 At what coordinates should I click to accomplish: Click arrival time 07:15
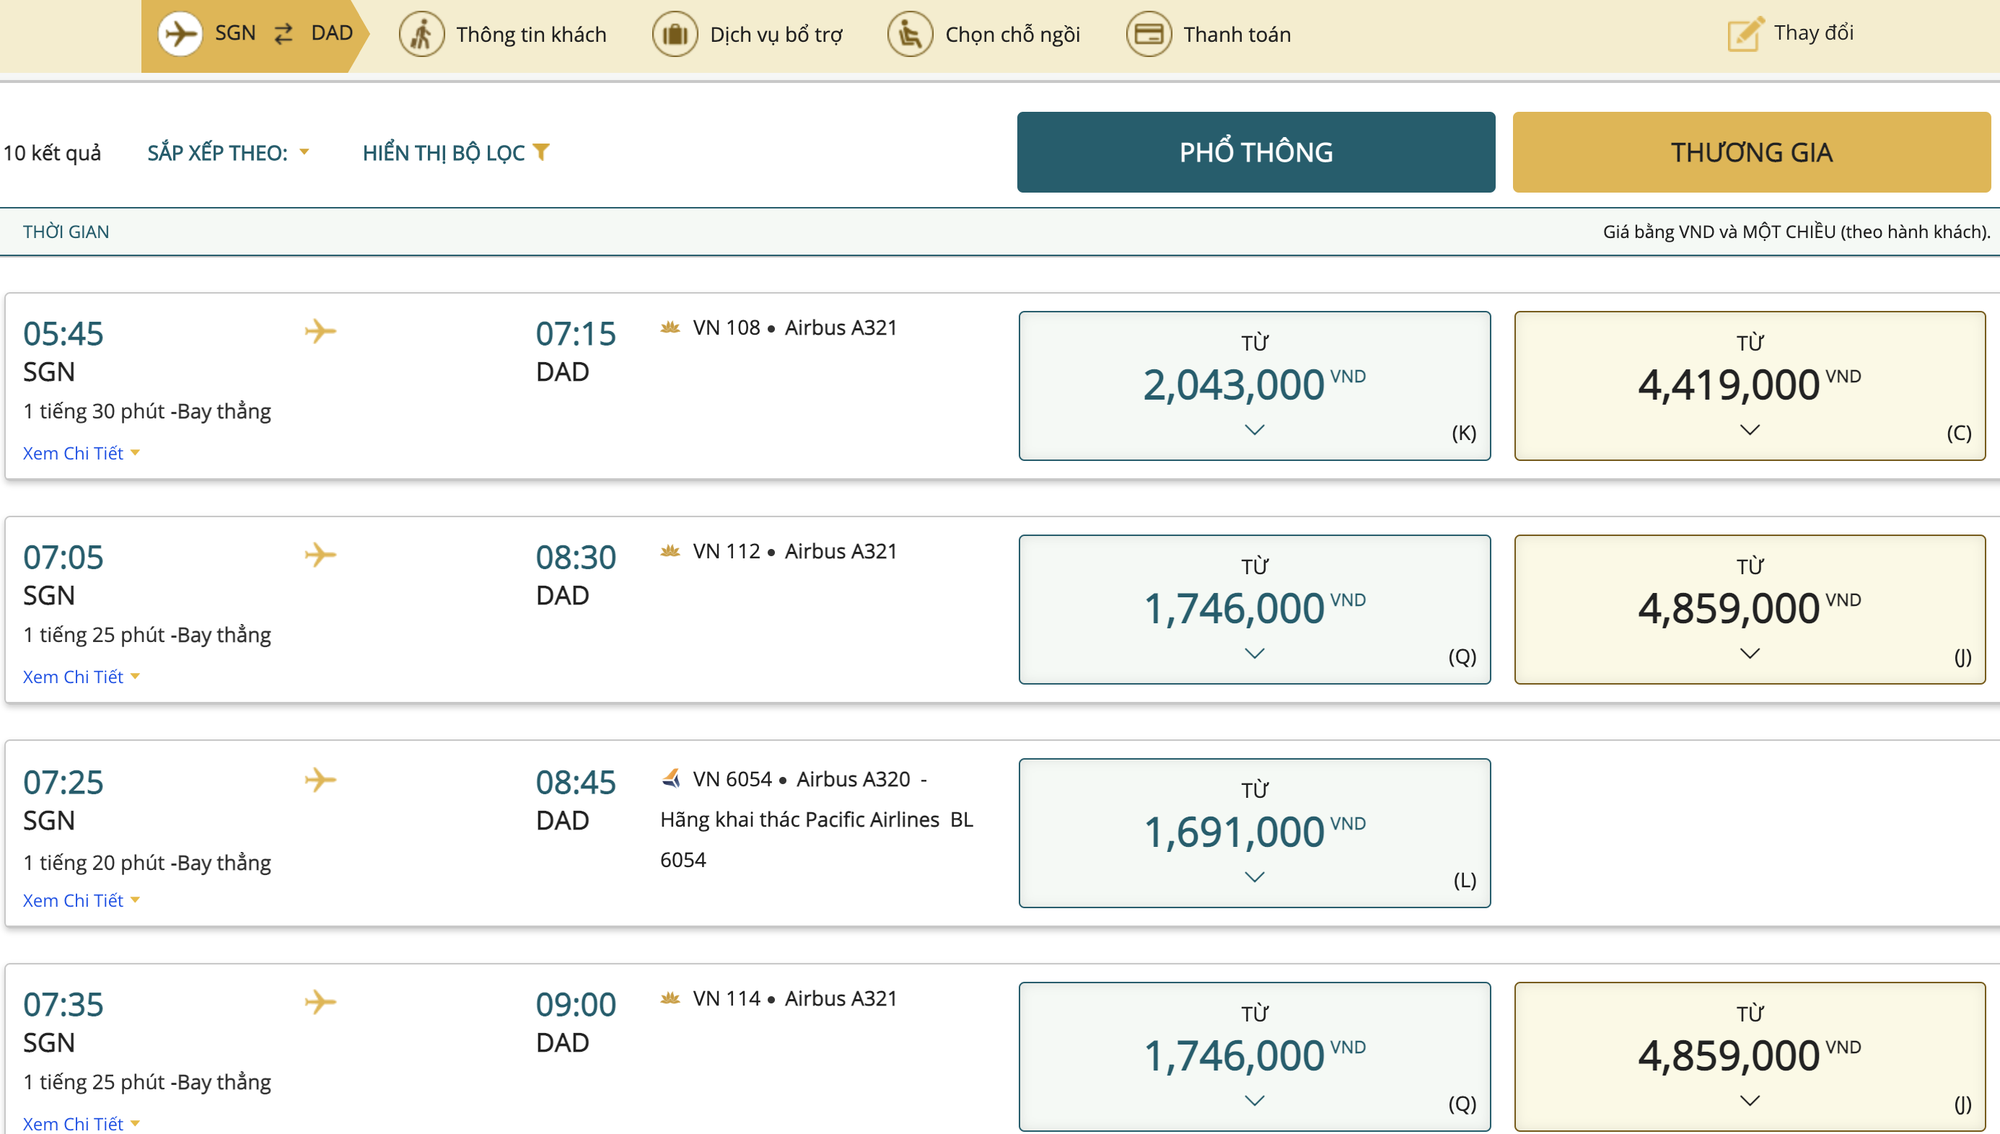[x=576, y=333]
